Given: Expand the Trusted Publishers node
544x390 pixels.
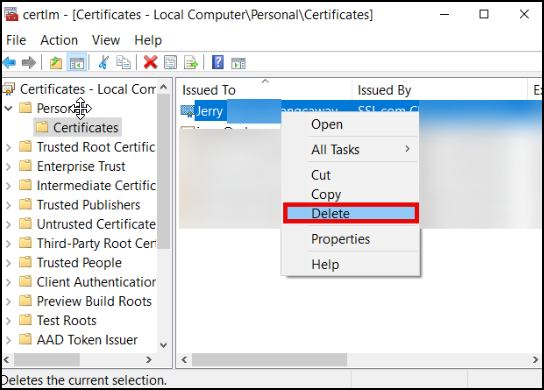Looking at the screenshot, I should (9, 205).
